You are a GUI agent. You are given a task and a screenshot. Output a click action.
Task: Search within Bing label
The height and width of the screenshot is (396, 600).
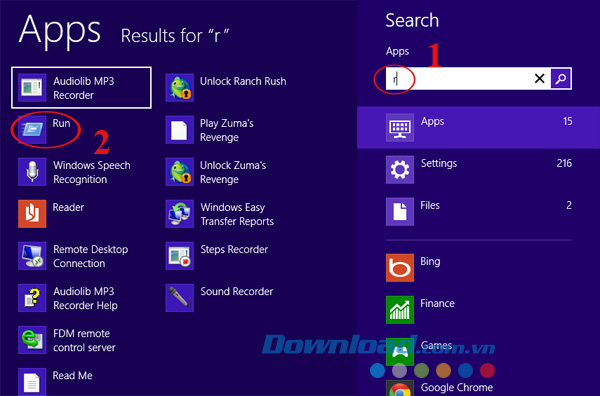[x=430, y=262]
